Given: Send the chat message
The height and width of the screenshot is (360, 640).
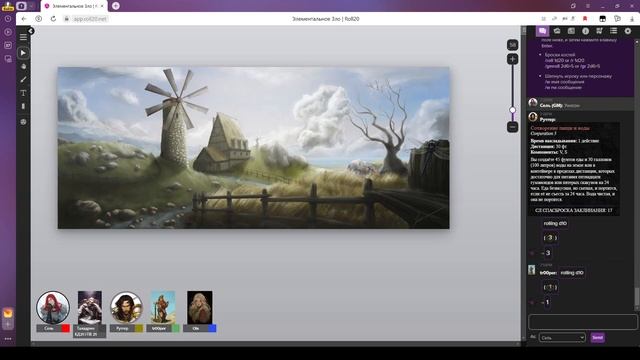Looking at the screenshot, I should [598, 338].
